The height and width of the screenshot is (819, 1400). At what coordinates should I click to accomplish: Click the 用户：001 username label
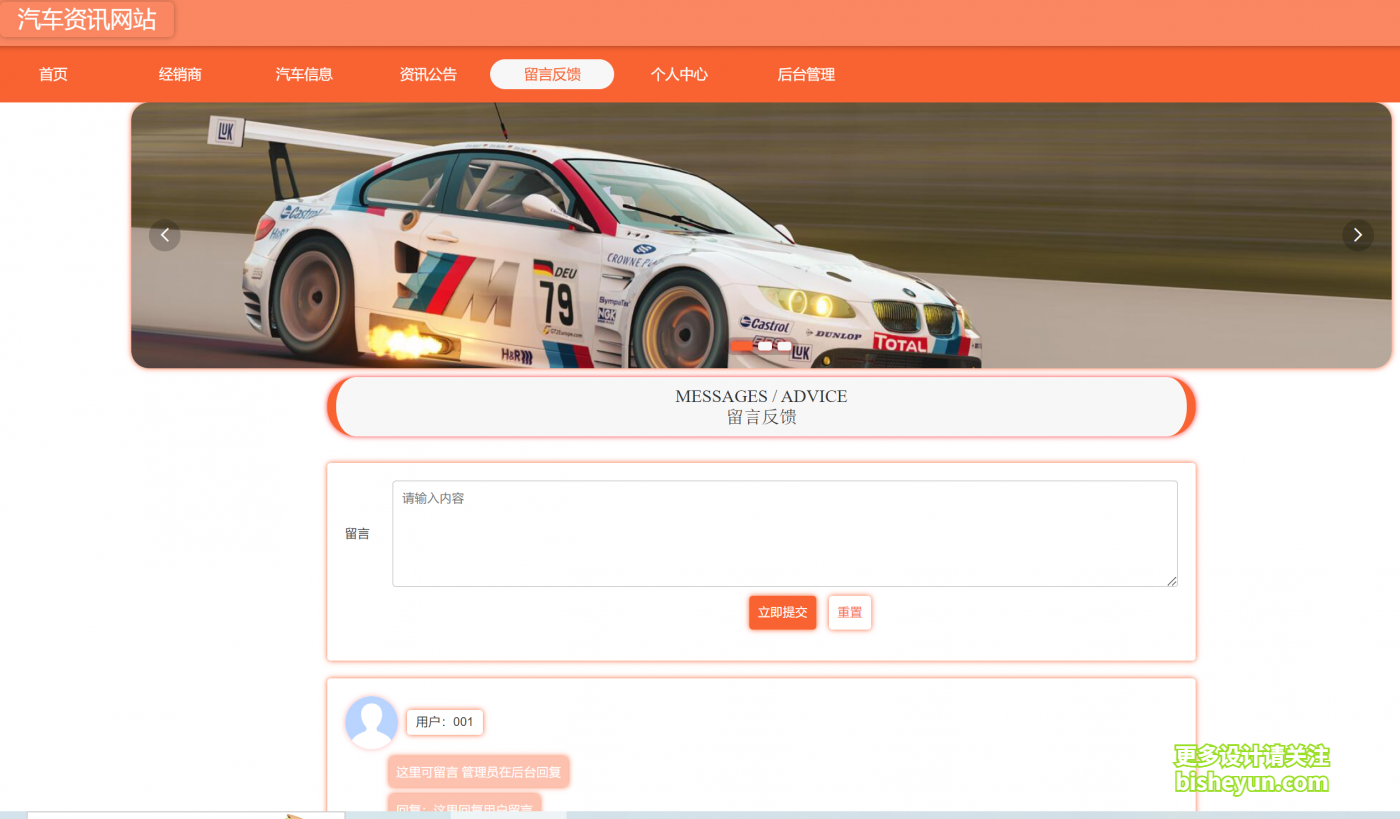tap(445, 722)
